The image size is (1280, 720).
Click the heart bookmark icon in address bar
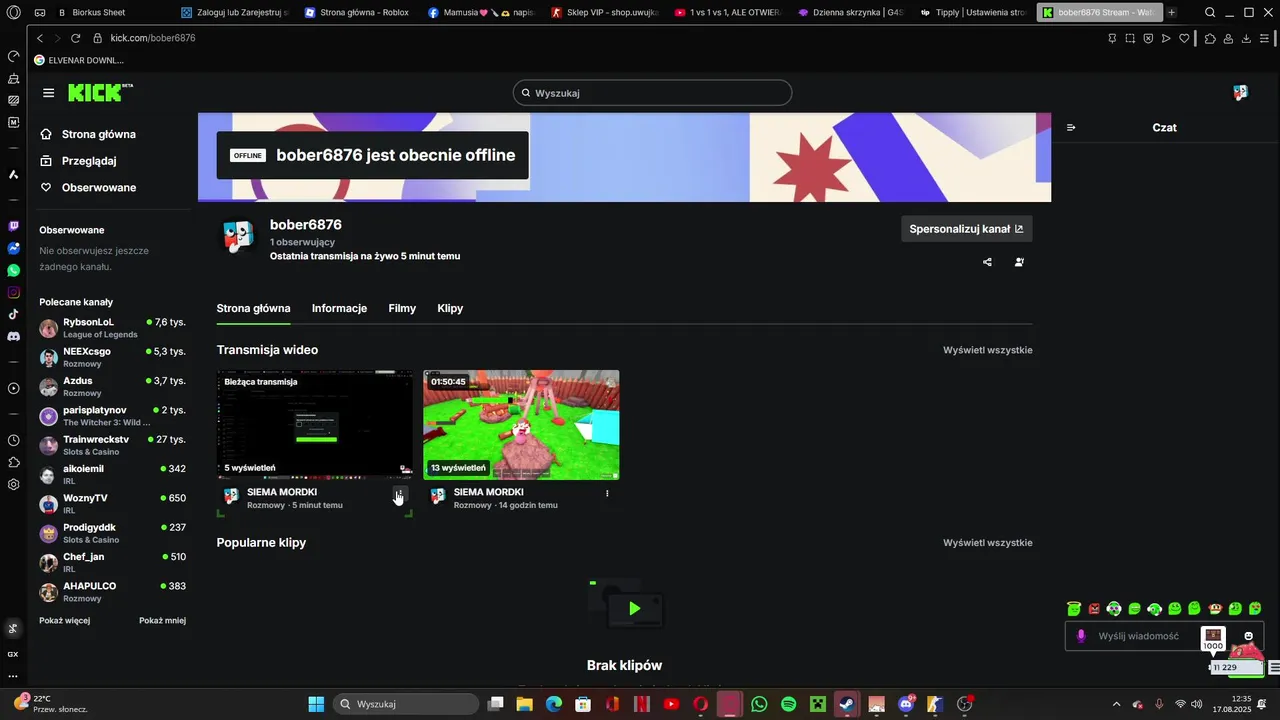tap(1184, 38)
